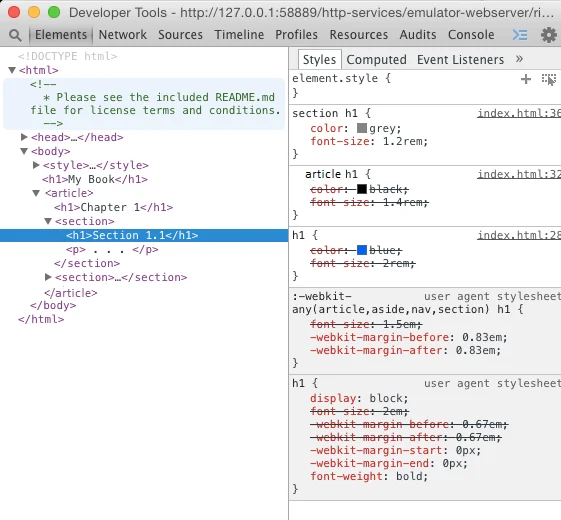
Task: Click the grey color swatch
Action: (362, 128)
